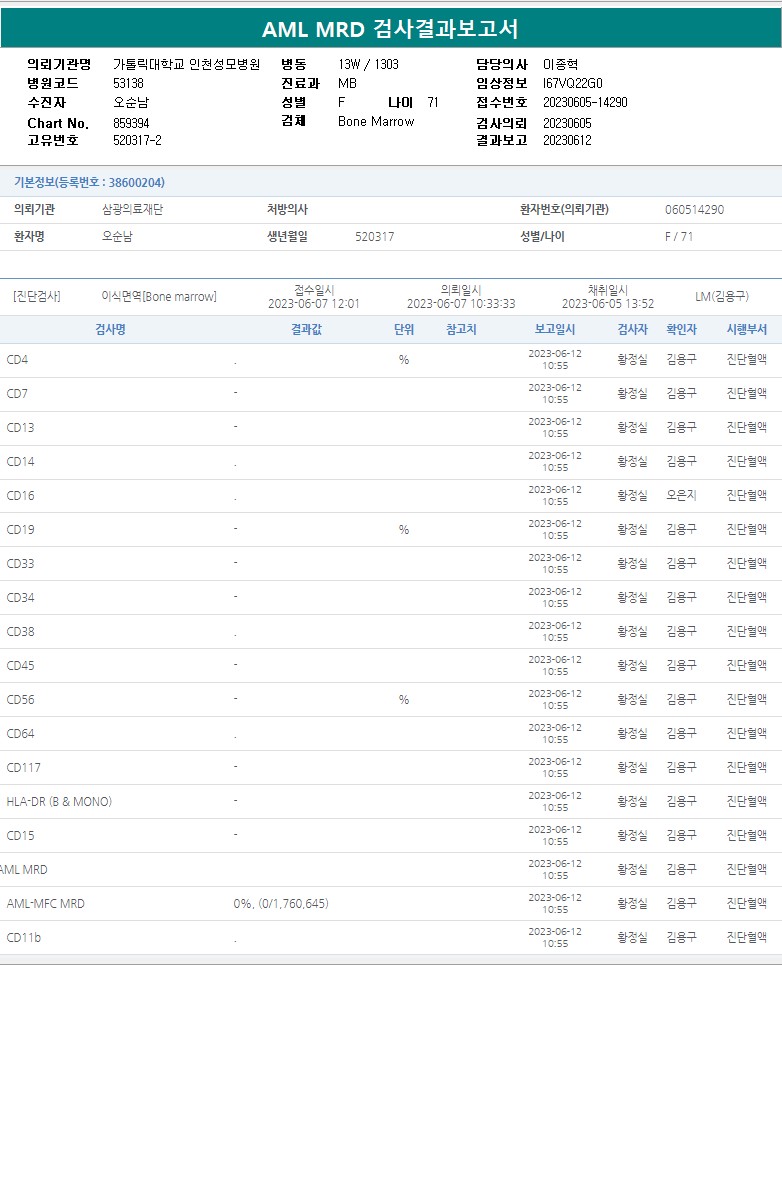Click the '%' unit in CD56 row
This screenshot has width=782, height=1192.
404,700
